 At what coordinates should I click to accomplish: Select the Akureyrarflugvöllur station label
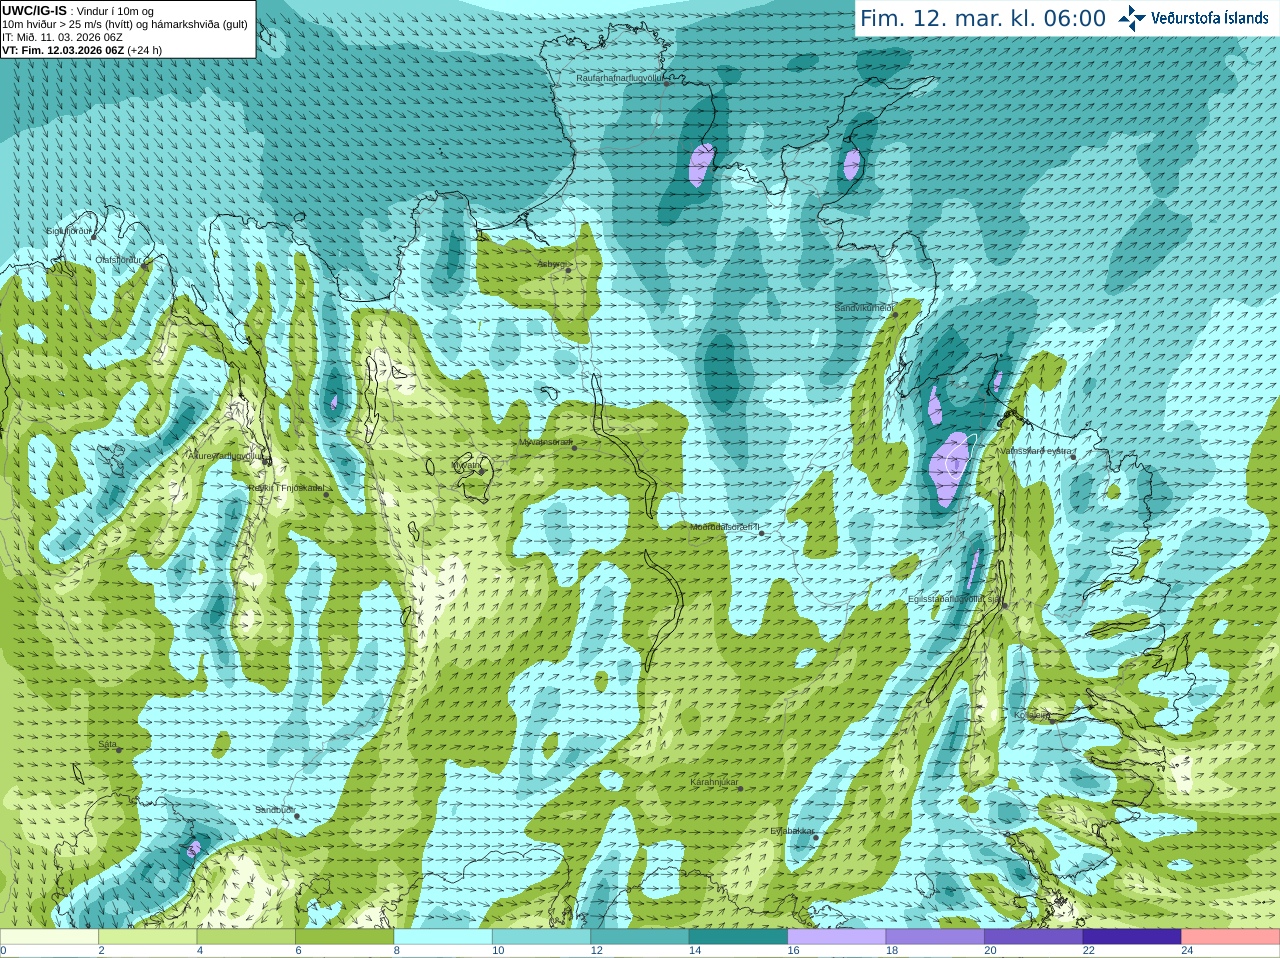tap(225, 456)
